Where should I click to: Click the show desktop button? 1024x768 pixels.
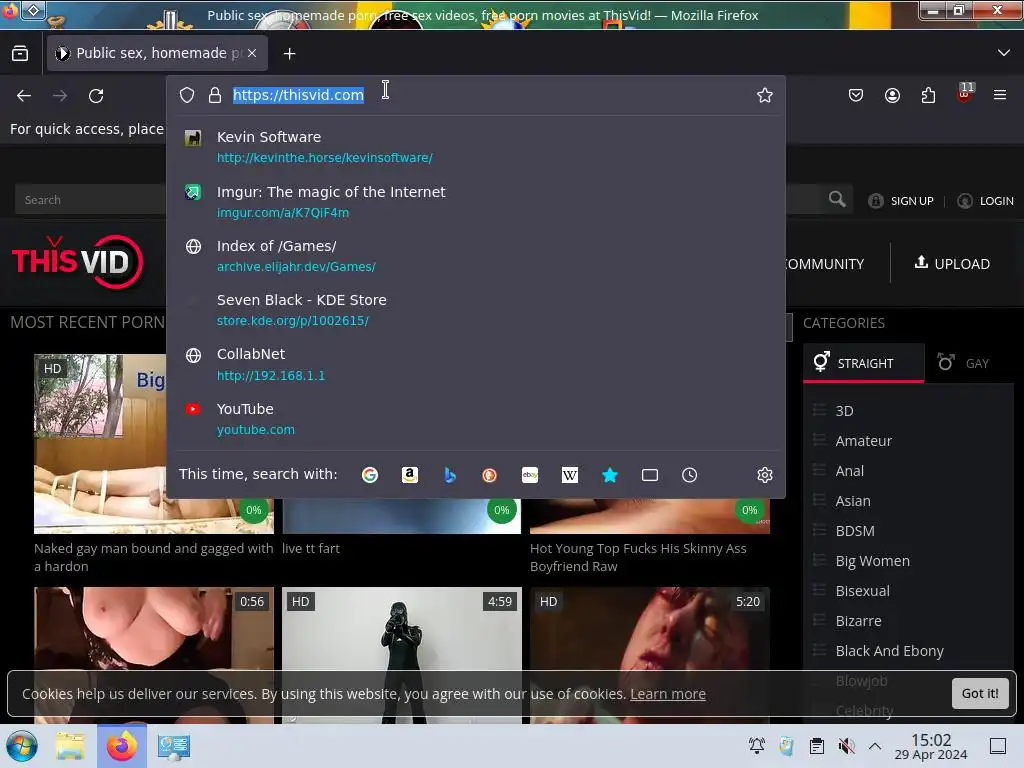(998, 746)
